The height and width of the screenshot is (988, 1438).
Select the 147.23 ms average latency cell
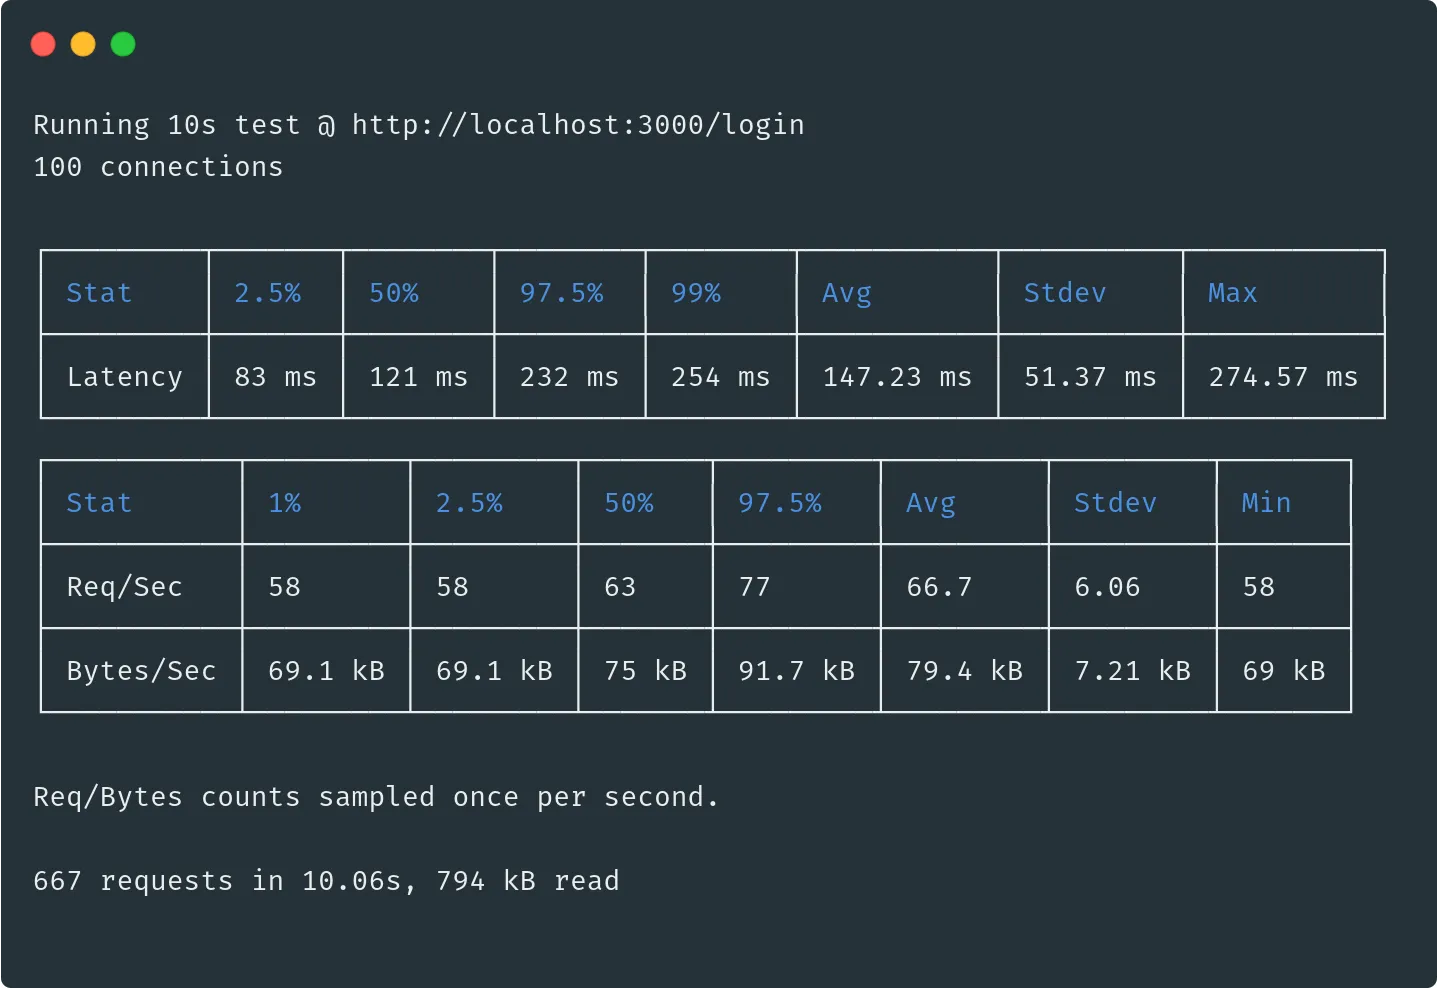[897, 377]
